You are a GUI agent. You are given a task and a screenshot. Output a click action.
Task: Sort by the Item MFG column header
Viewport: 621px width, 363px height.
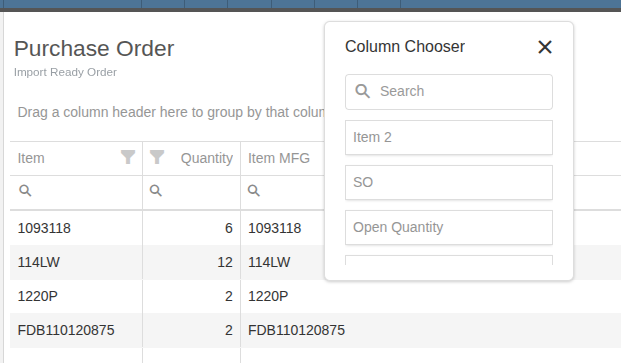tap(279, 158)
